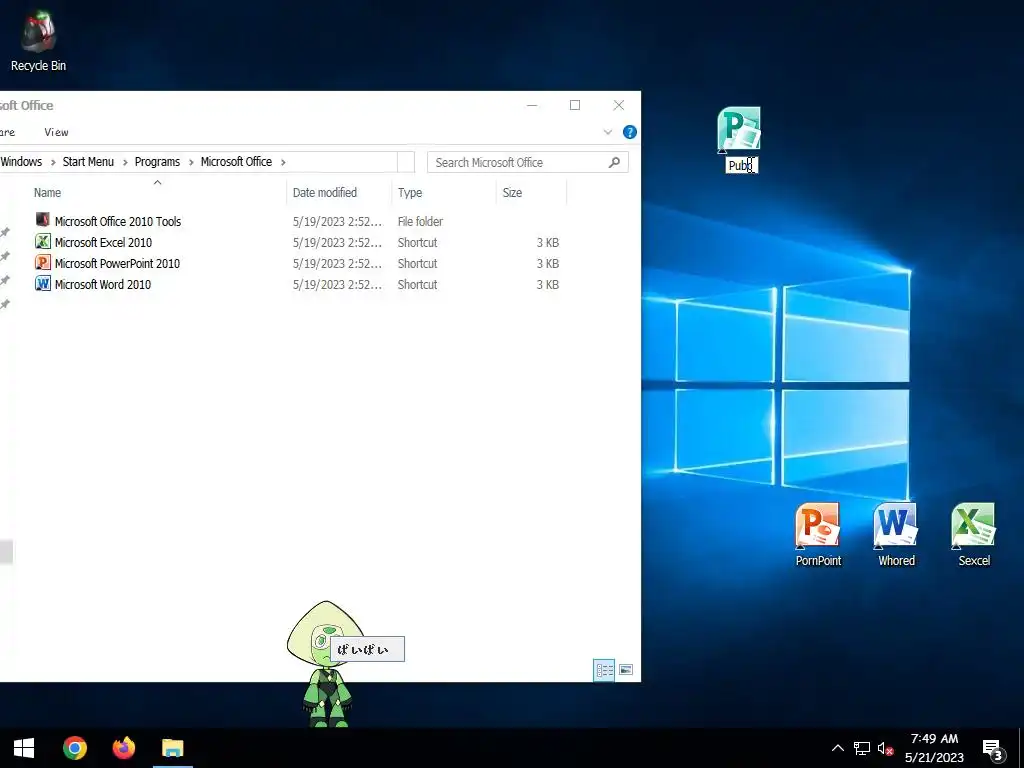This screenshot has height=768, width=1024.
Task: Switch to details view layout button
Action: point(604,670)
